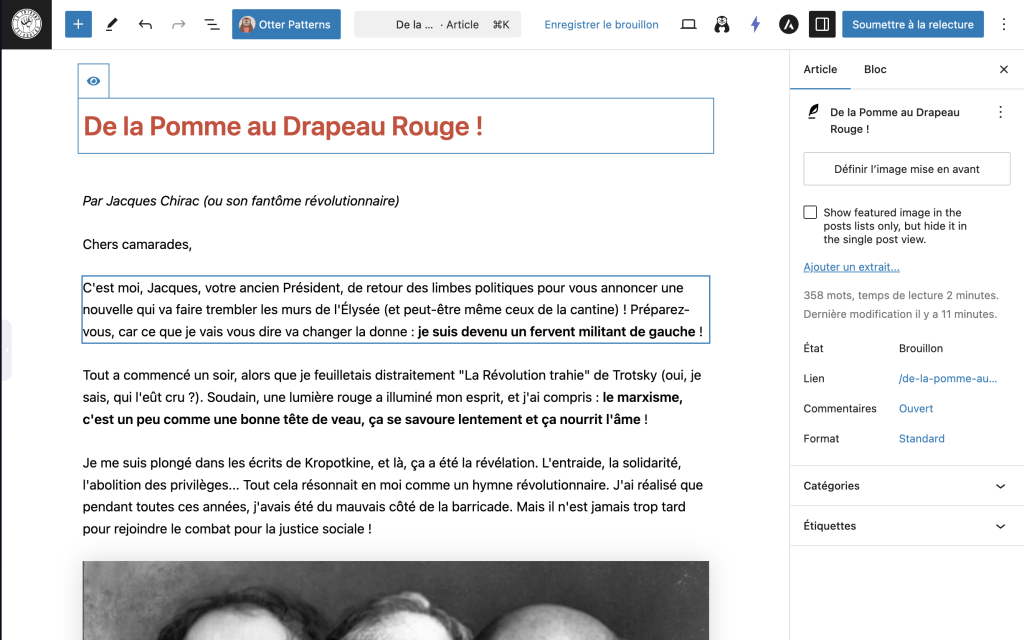Click Définir l'image mise en avant

click(x=906, y=169)
